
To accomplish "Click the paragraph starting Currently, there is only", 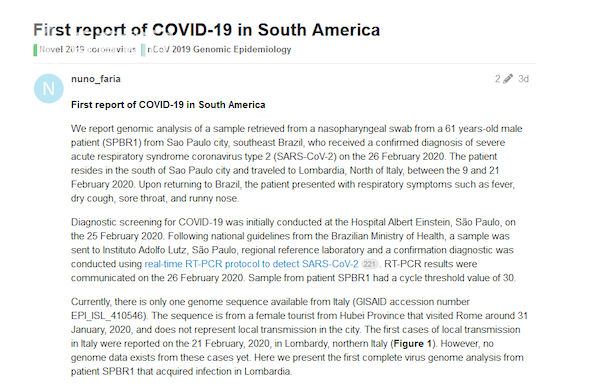I will (x=299, y=336).
